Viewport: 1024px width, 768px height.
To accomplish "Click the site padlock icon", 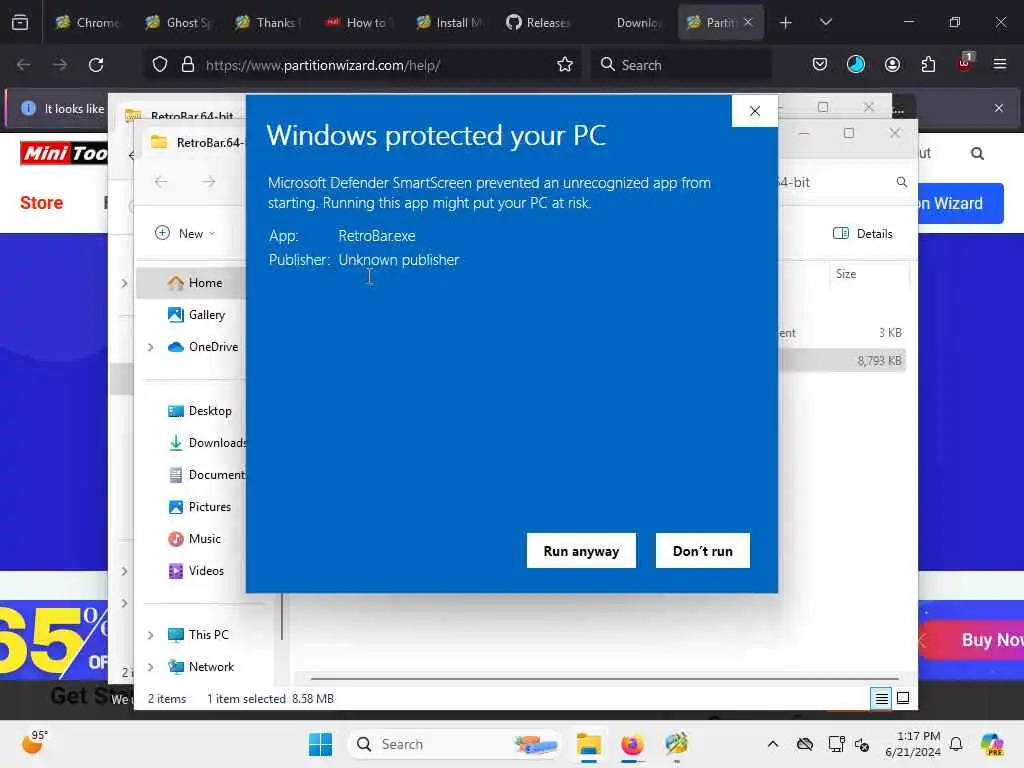I will coord(188,65).
